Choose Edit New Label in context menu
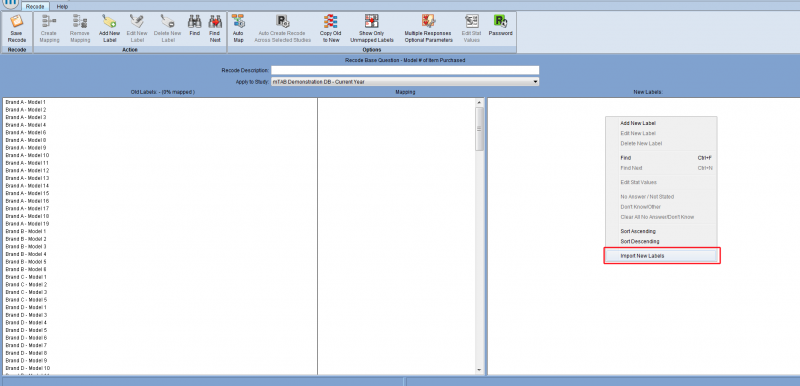Image resolution: width=800 pixels, height=386 pixels. pos(661,134)
